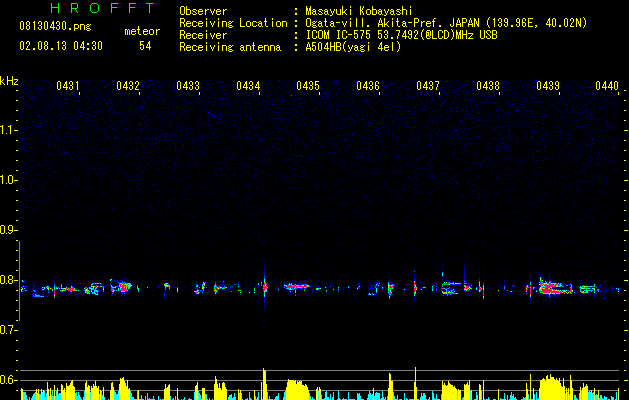Select the file name 08130430.png

pyautogui.click(x=55, y=26)
